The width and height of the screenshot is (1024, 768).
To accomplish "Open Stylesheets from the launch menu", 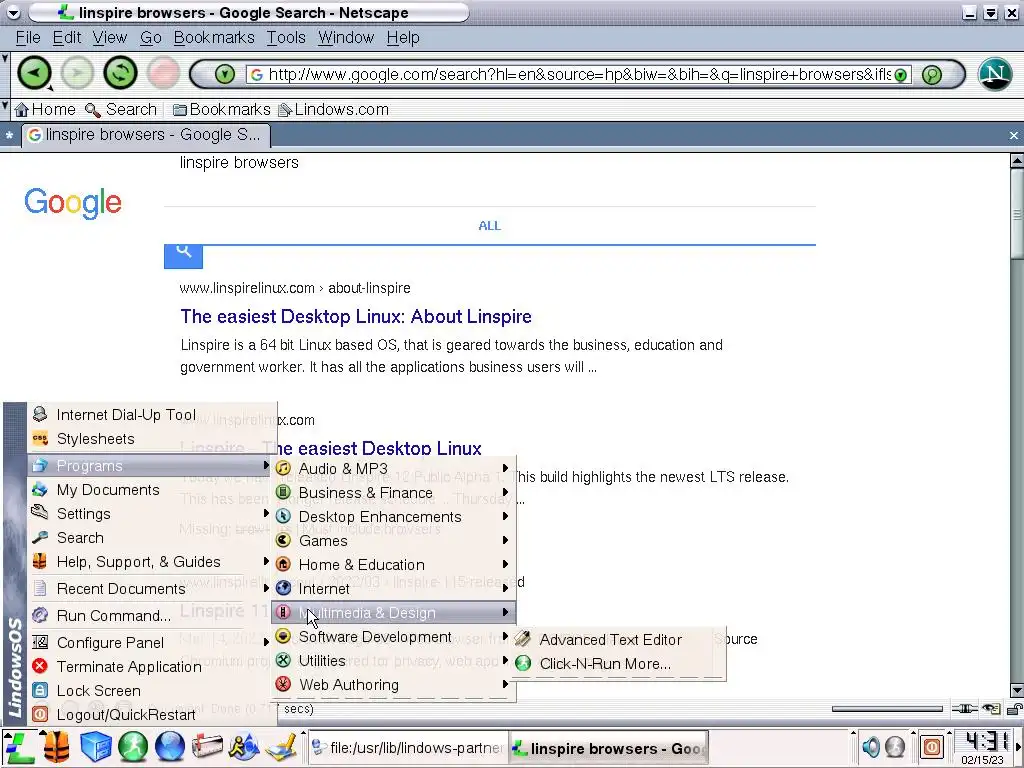I will [x=152, y=439].
